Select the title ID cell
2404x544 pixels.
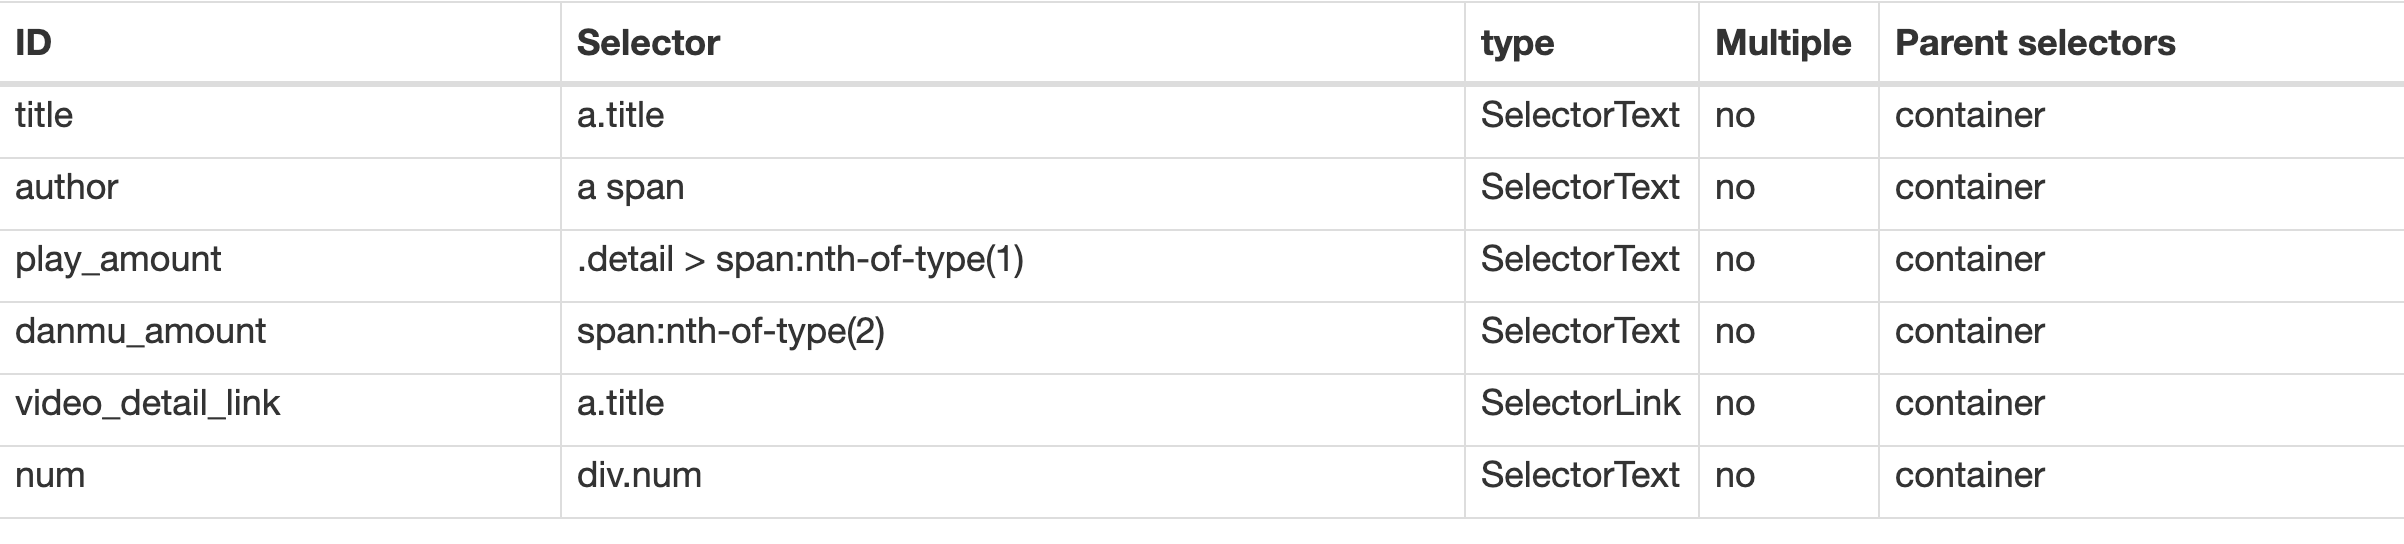[44, 115]
